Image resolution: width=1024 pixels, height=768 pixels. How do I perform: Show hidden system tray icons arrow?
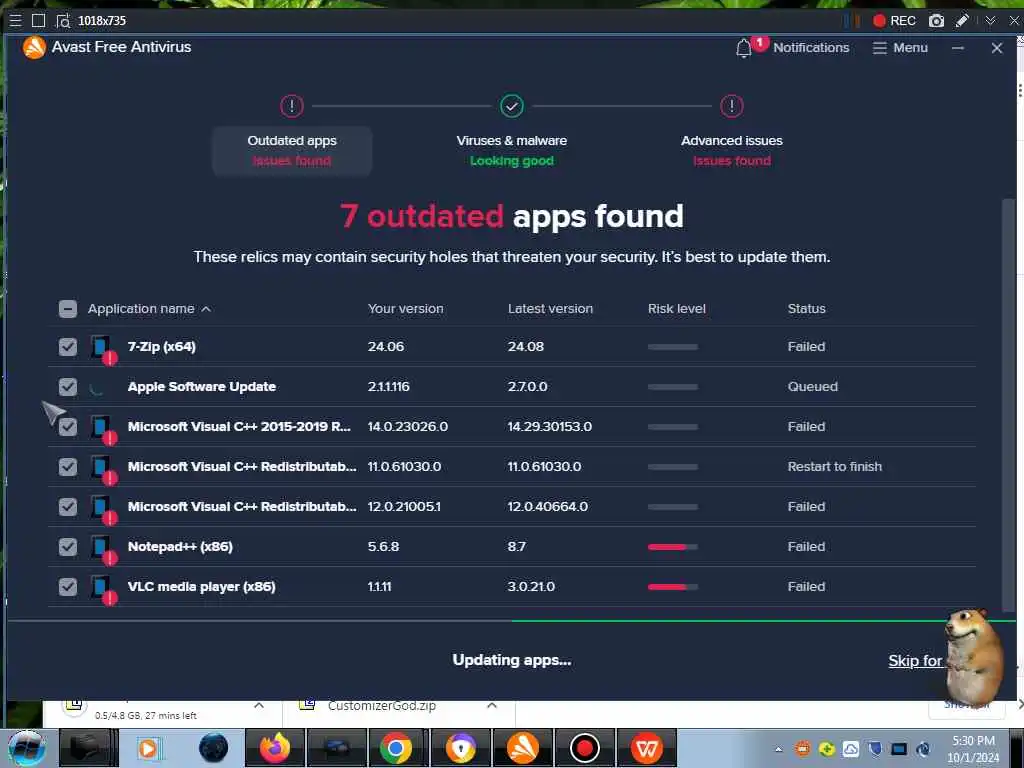point(778,749)
